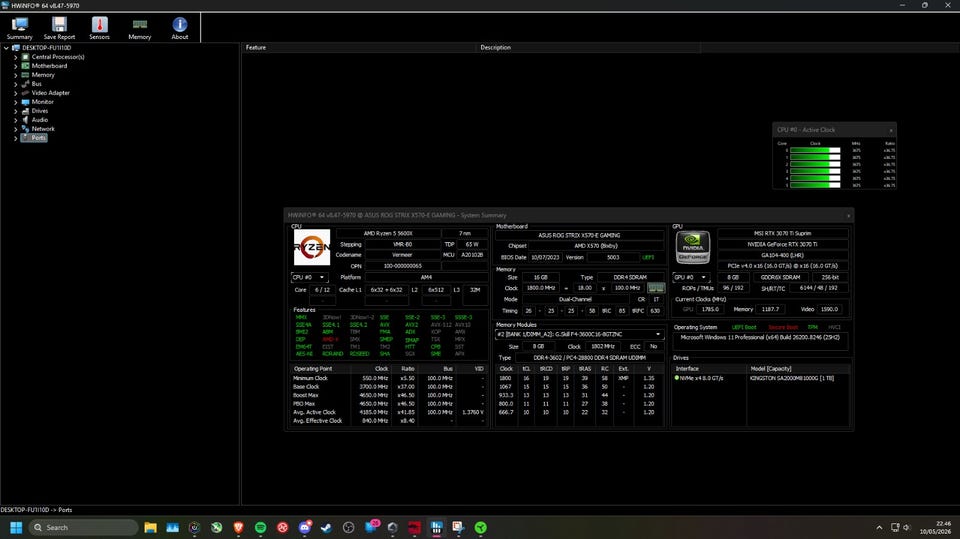
Task: Open the About info button
Action: click(x=180, y=28)
